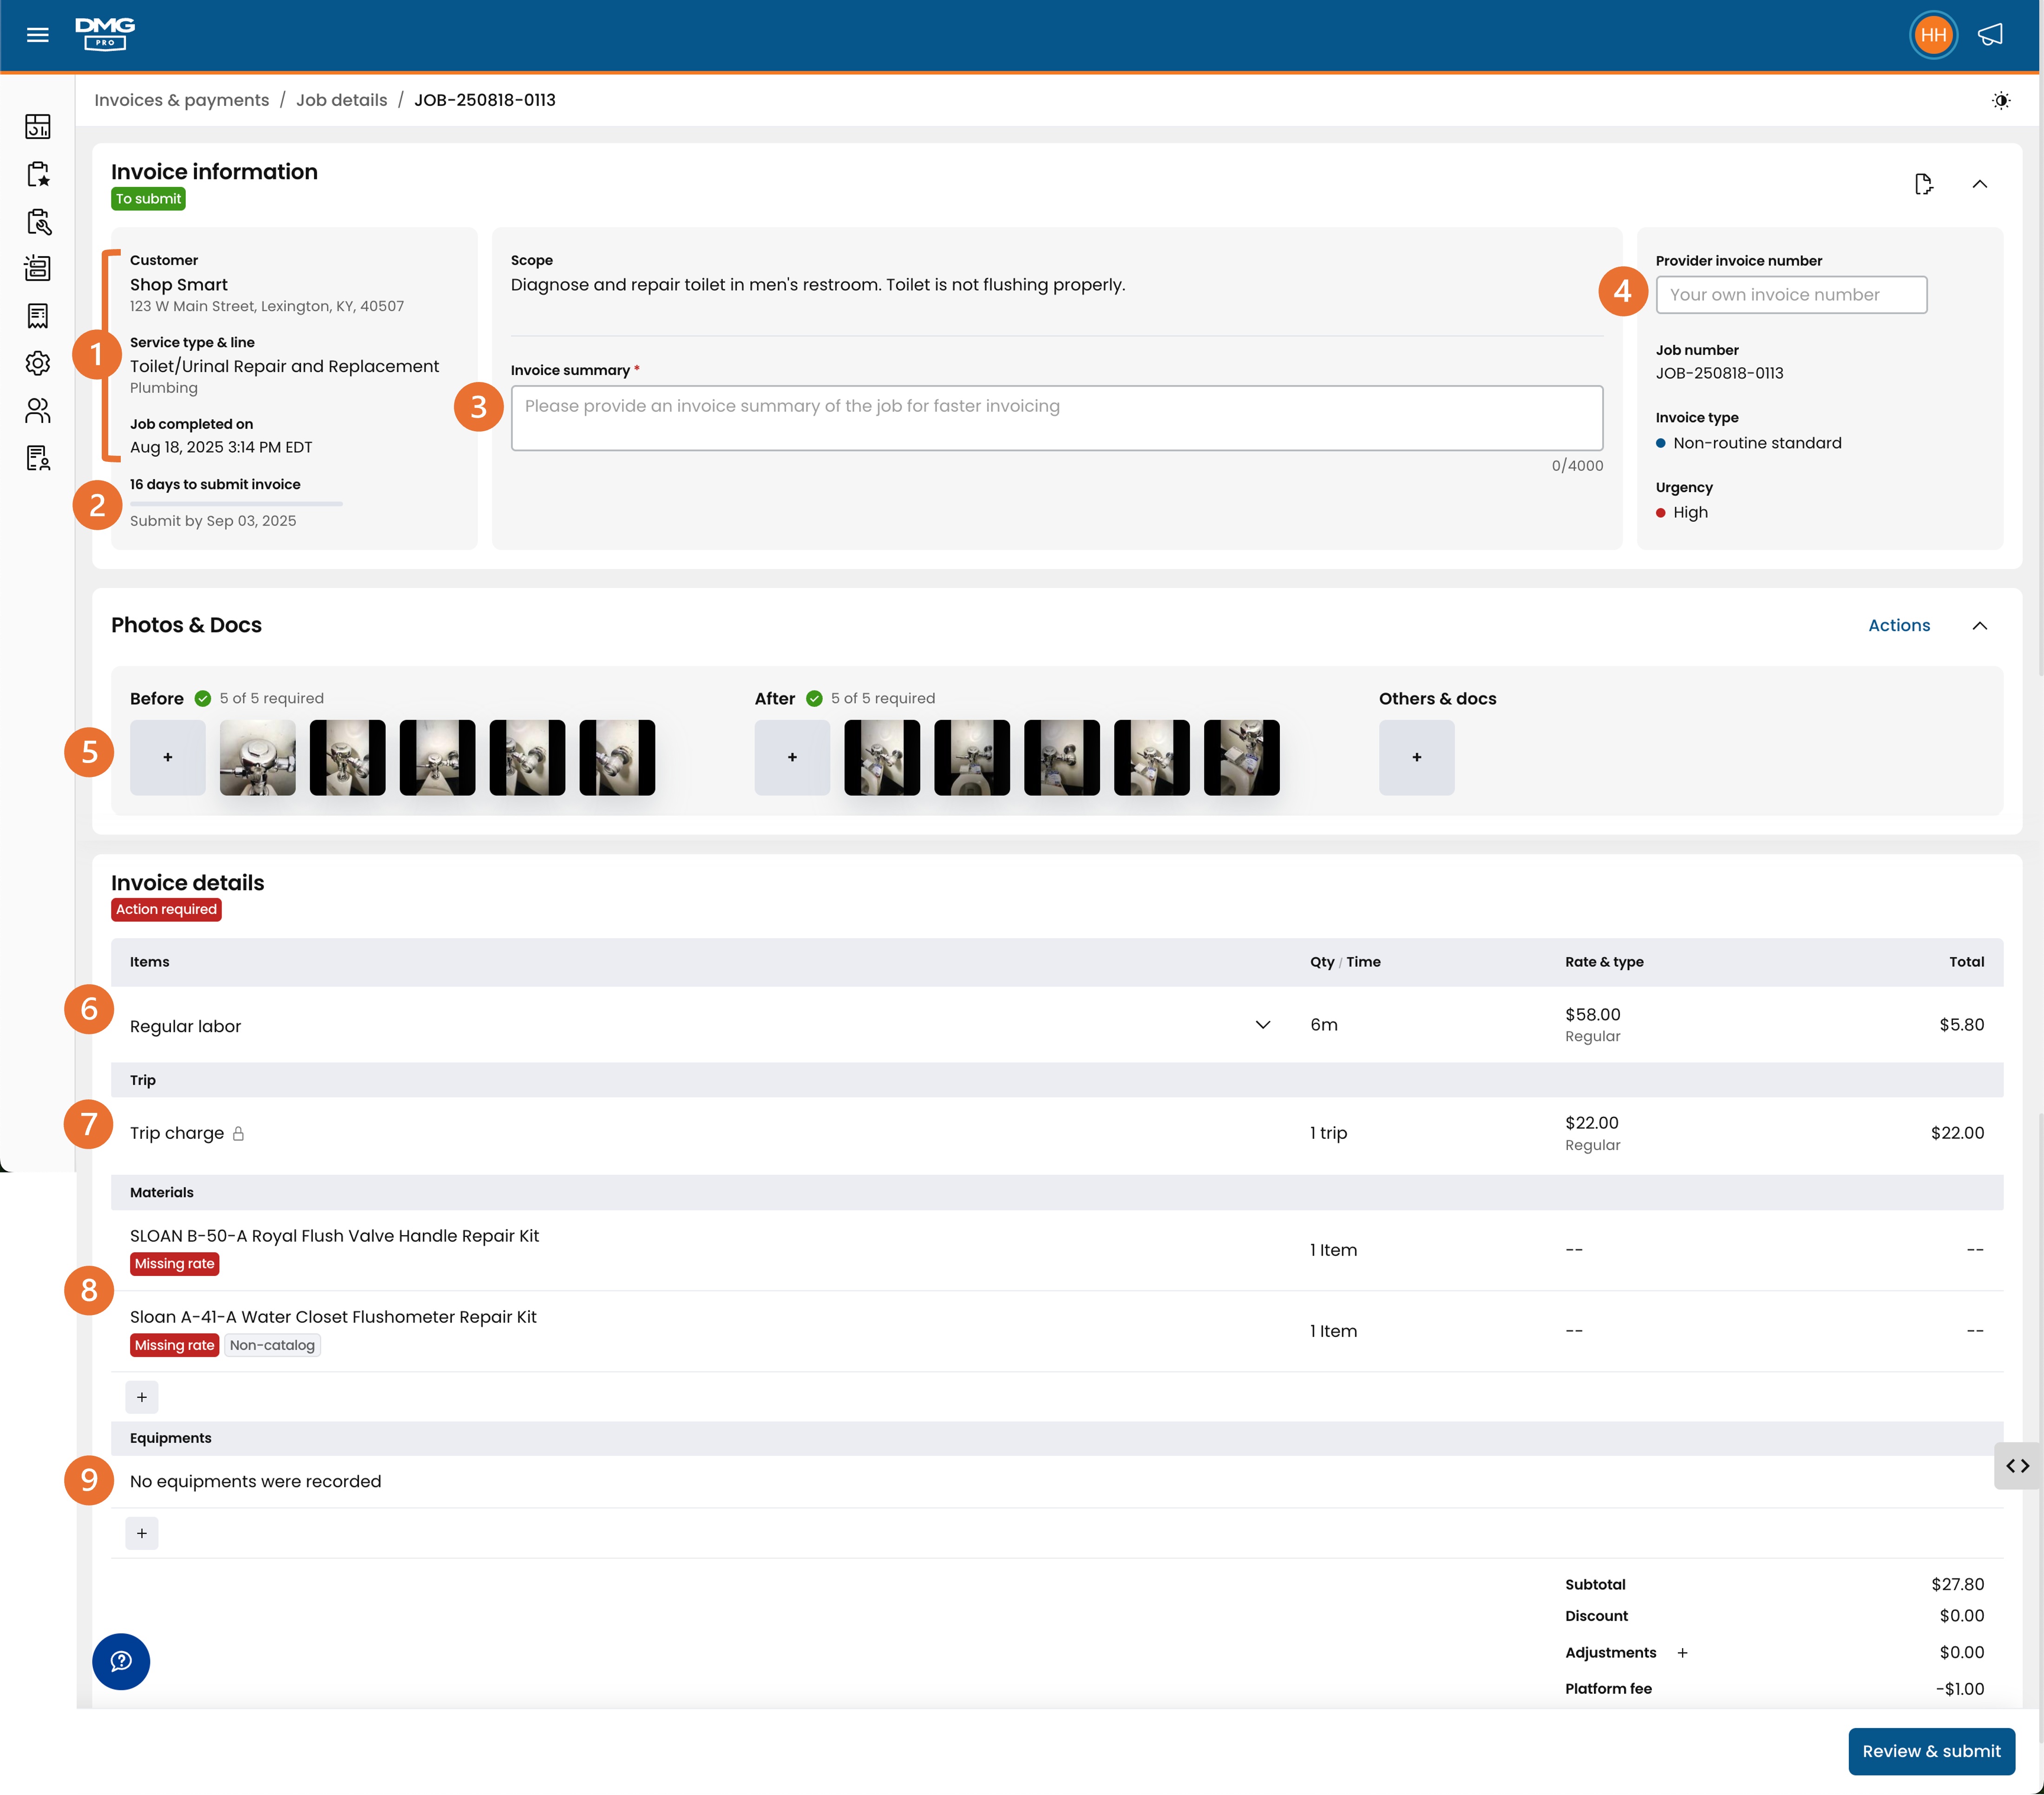Focus the Provider invoice number field

1791,295
